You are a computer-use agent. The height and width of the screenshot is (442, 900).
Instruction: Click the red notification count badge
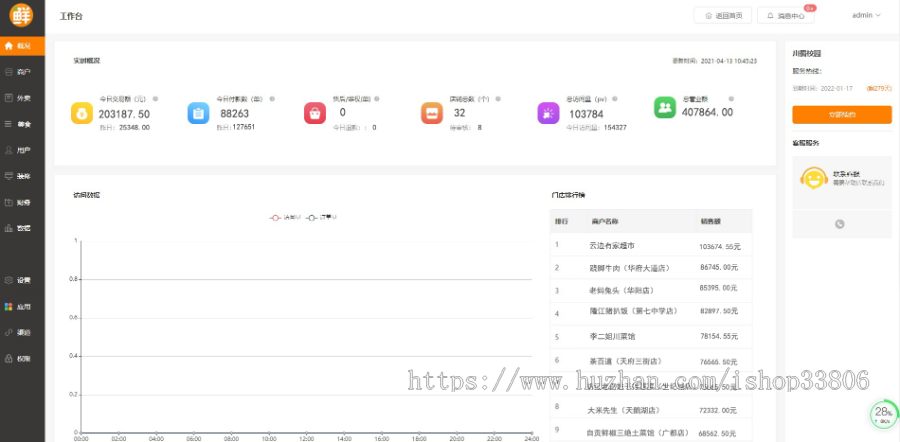click(809, 8)
